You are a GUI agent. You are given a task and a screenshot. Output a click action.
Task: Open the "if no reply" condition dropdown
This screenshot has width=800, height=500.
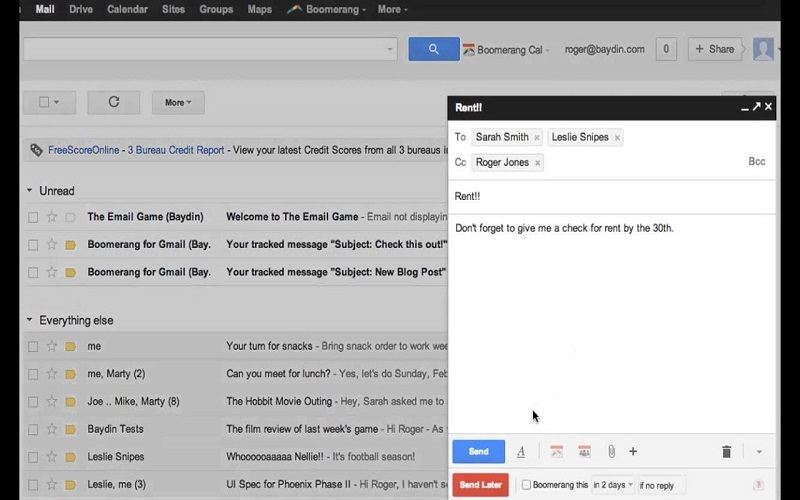[661, 485]
